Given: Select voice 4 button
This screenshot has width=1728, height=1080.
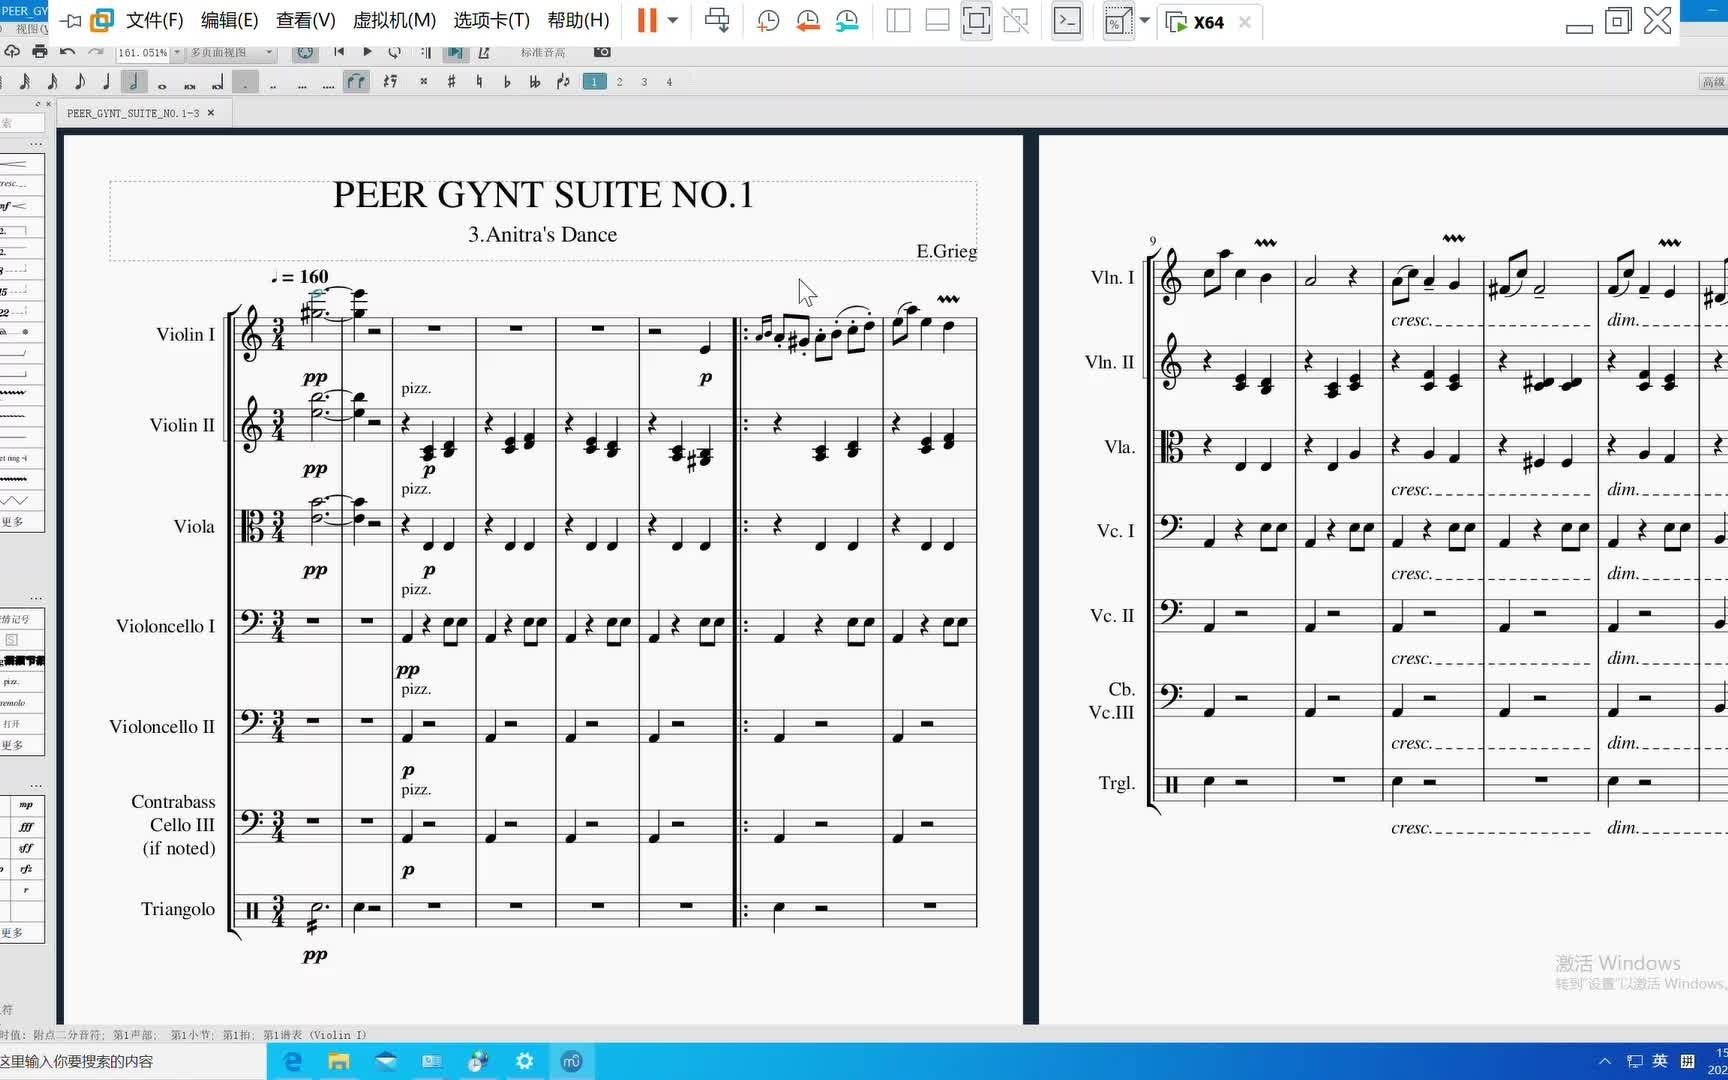Looking at the screenshot, I should (x=669, y=82).
